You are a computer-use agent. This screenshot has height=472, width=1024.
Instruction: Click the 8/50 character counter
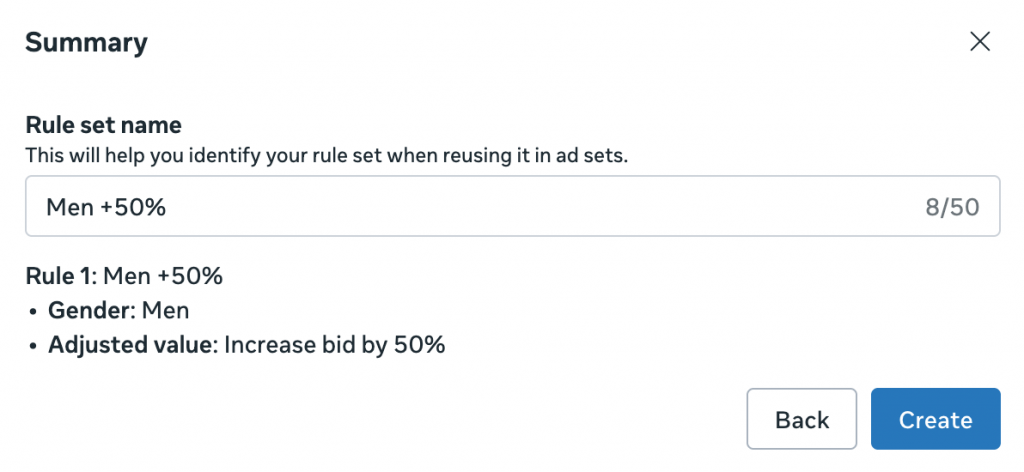[x=950, y=208]
